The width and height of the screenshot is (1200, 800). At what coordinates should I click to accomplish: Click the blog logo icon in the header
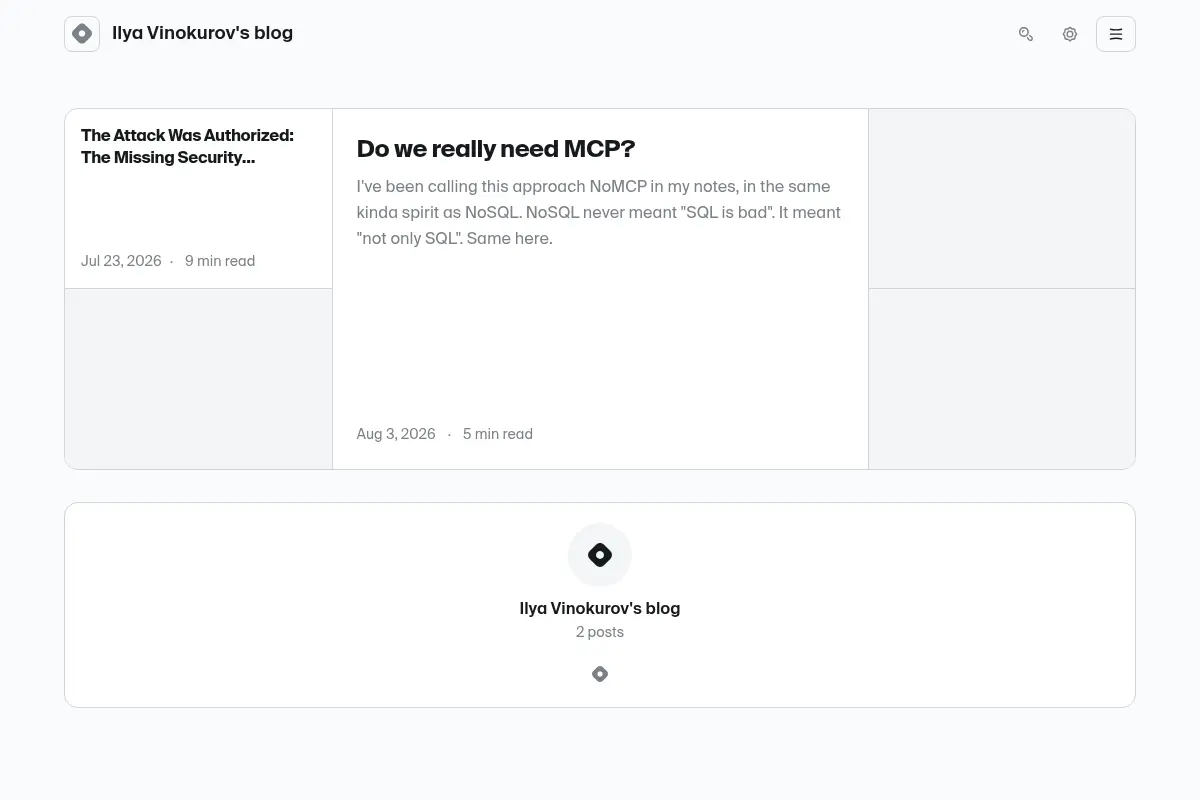pos(82,34)
